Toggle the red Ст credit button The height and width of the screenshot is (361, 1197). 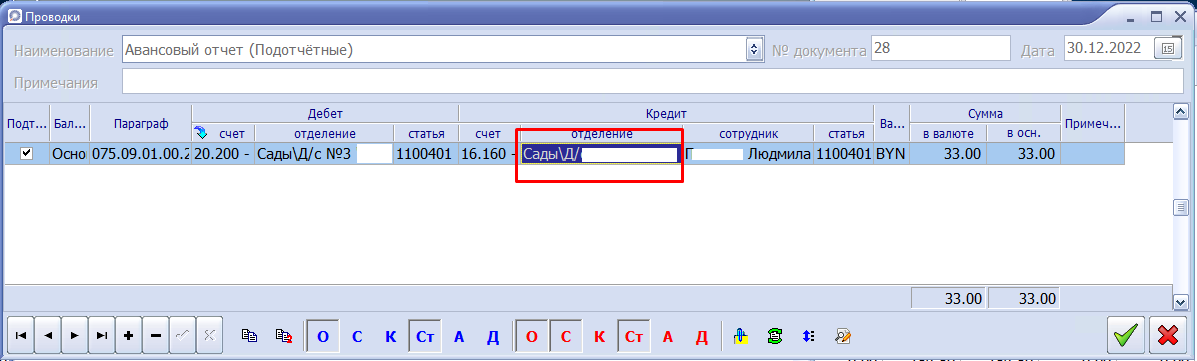[x=634, y=336]
